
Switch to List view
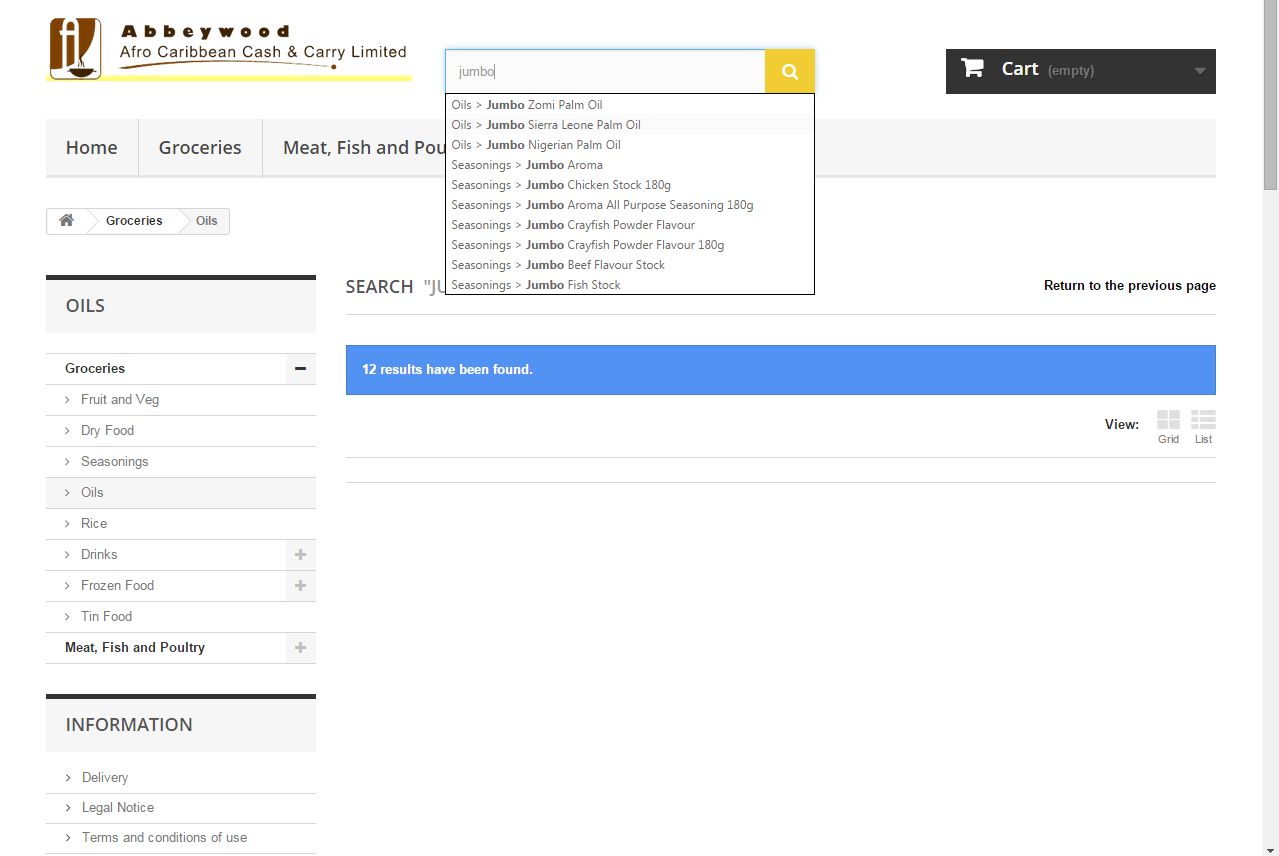[x=1203, y=427]
